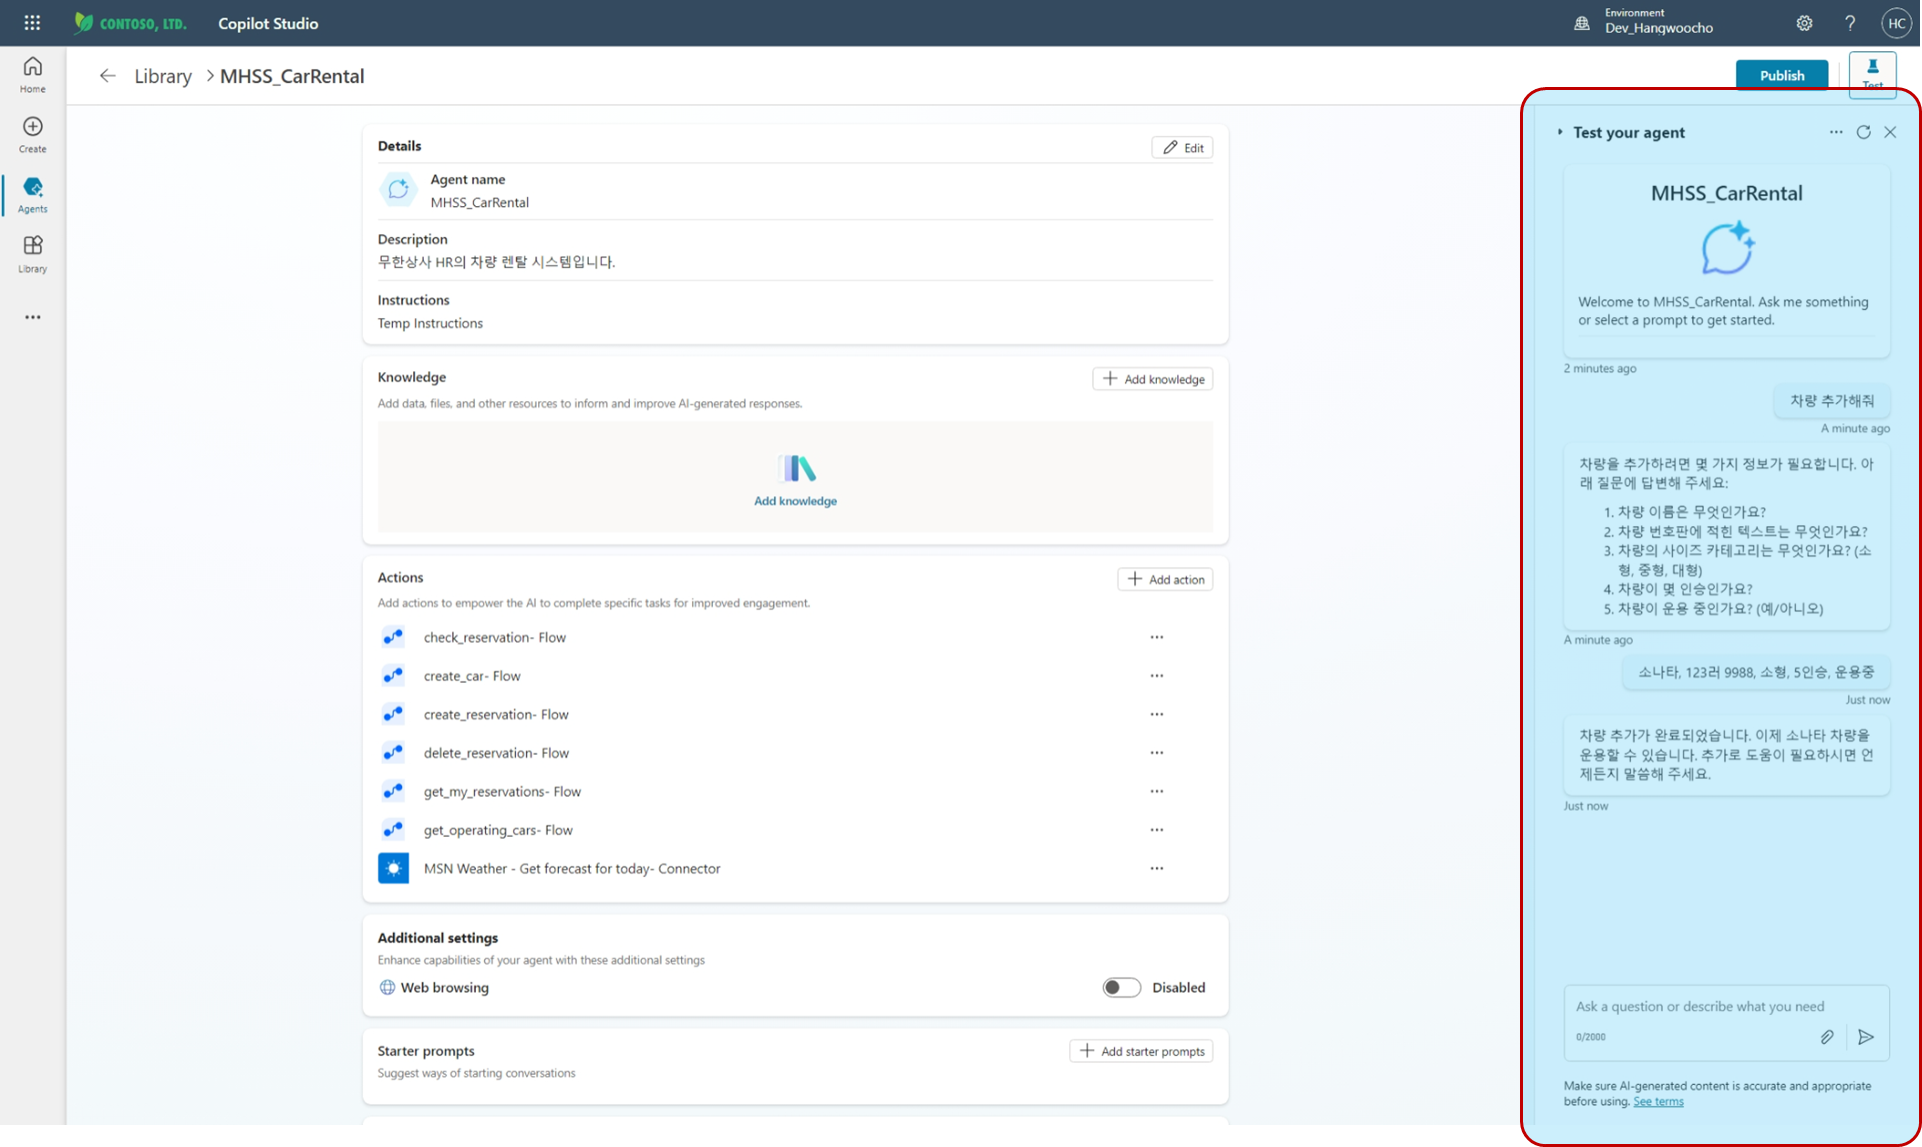Click the Contoso, Ltd. logo
Viewport: 1922px width, 1147px height.
pyautogui.click(x=131, y=23)
